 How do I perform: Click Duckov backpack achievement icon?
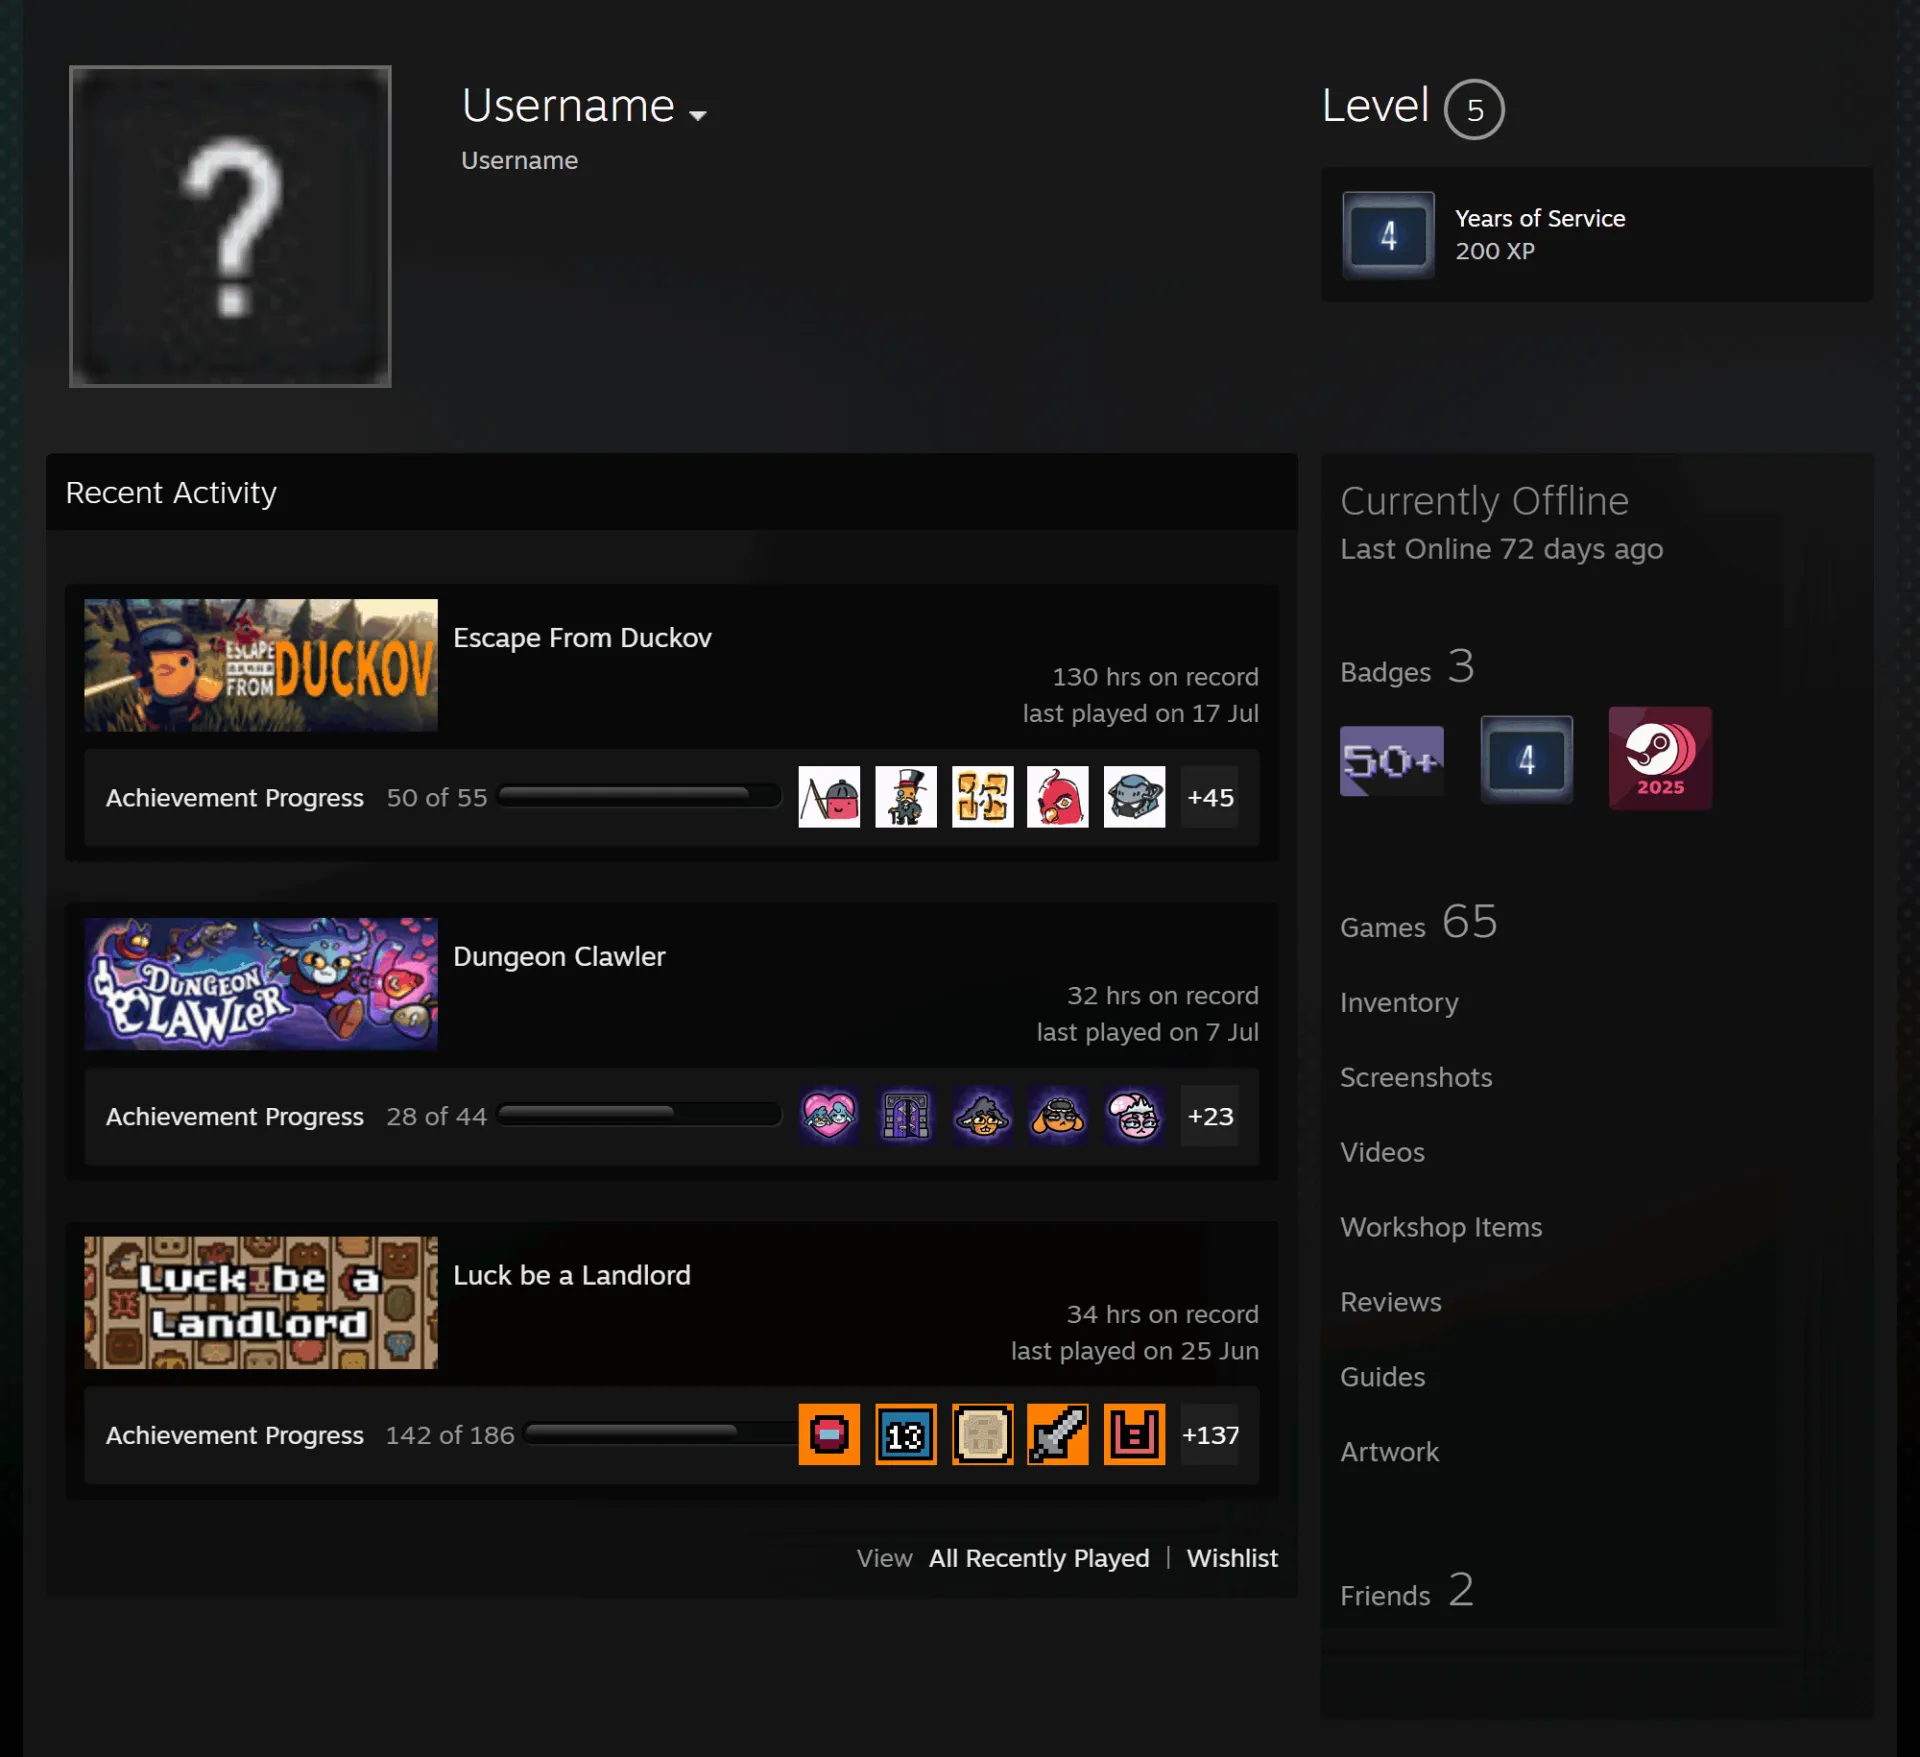coord(829,797)
